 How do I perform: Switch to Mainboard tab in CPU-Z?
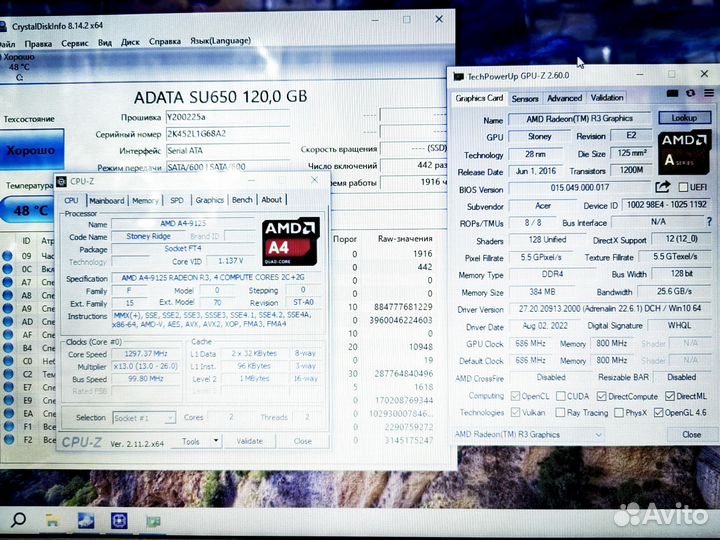pyautogui.click(x=107, y=201)
